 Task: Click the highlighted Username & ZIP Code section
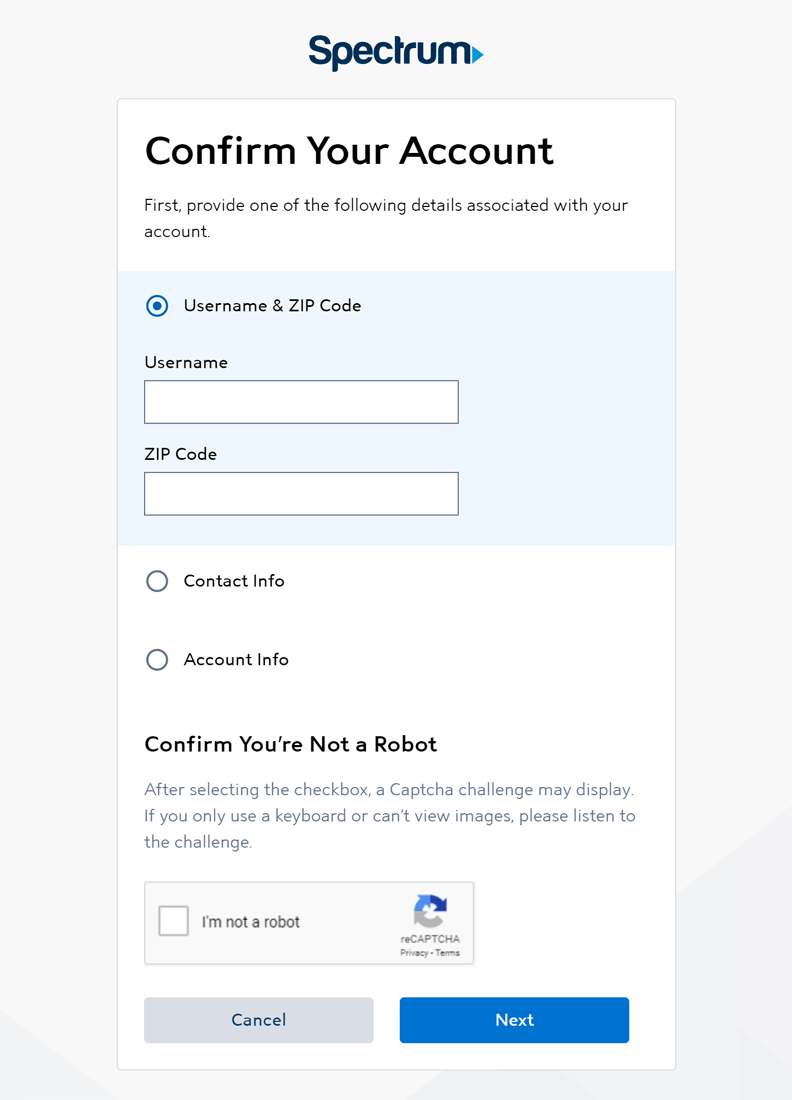tap(396, 406)
